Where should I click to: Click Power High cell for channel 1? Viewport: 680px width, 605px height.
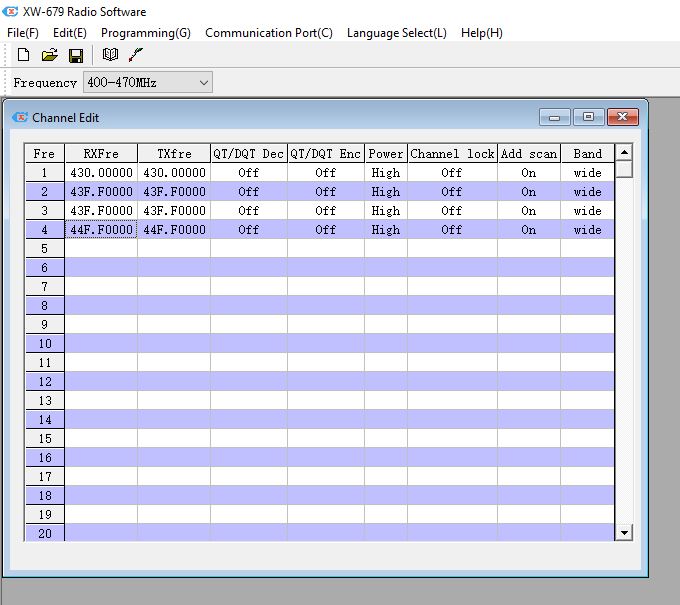386,173
